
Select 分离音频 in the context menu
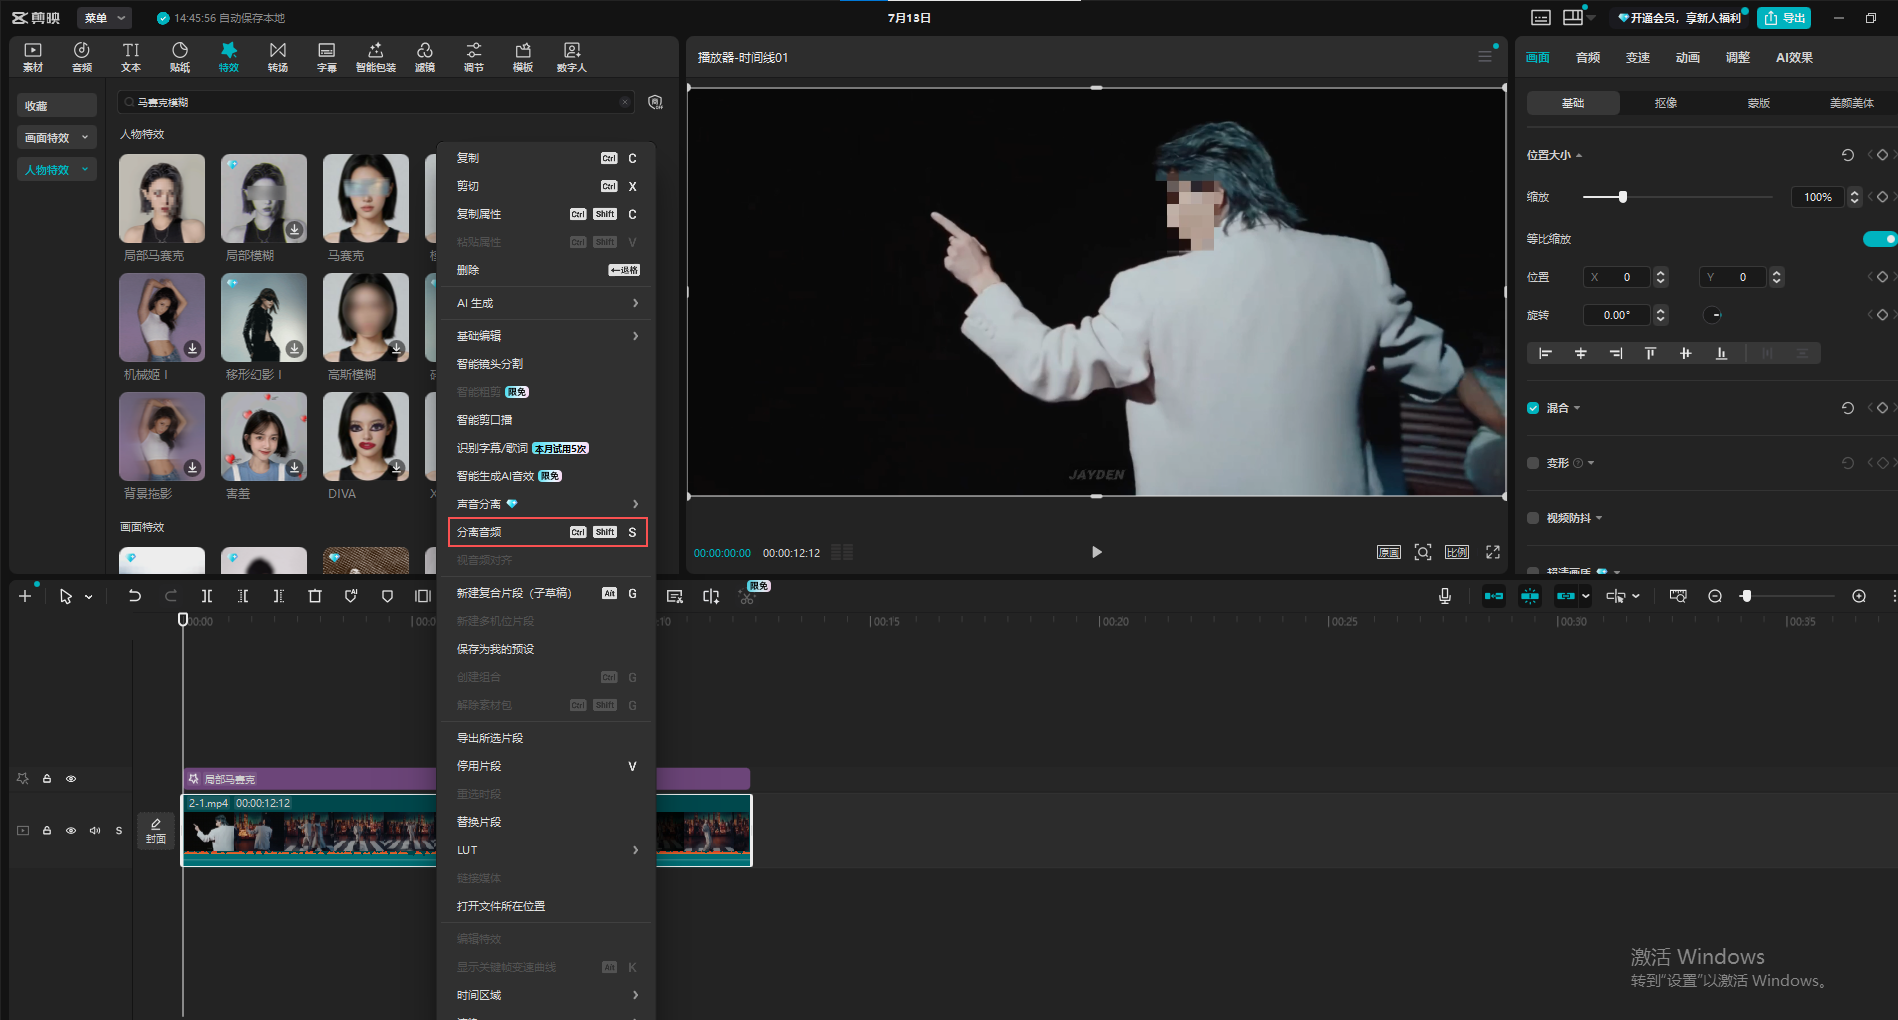coord(548,532)
